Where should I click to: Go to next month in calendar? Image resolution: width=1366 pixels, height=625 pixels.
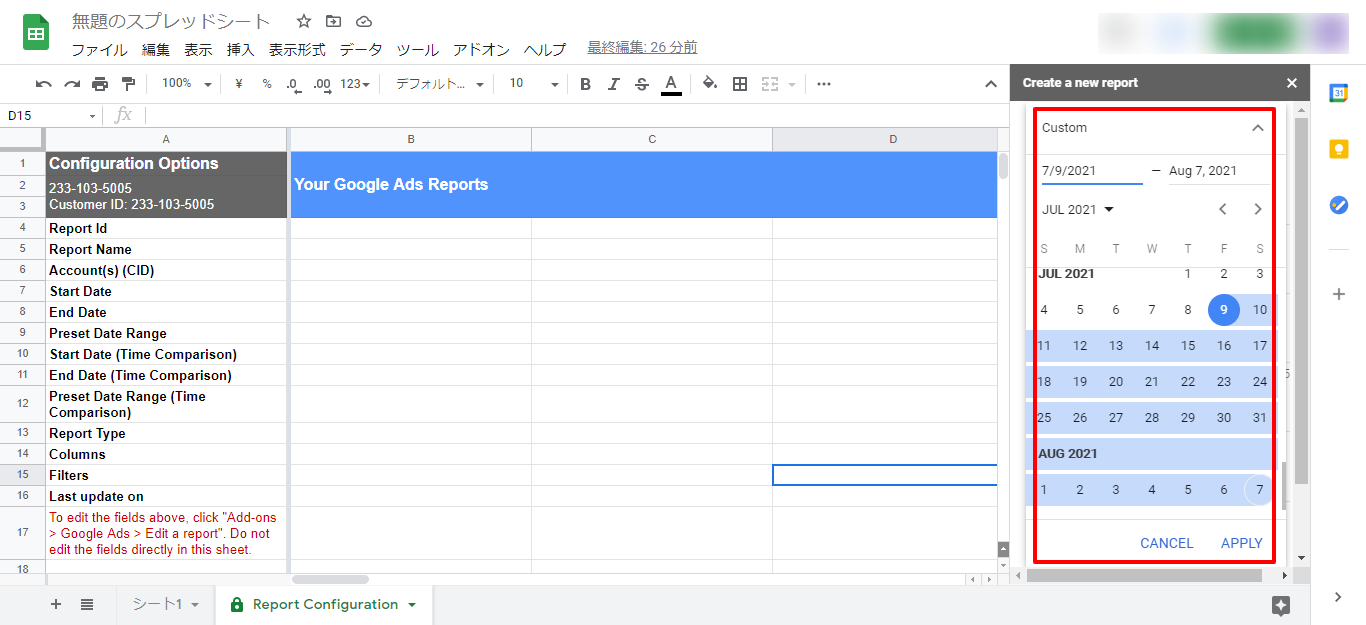pyautogui.click(x=1258, y=209)
